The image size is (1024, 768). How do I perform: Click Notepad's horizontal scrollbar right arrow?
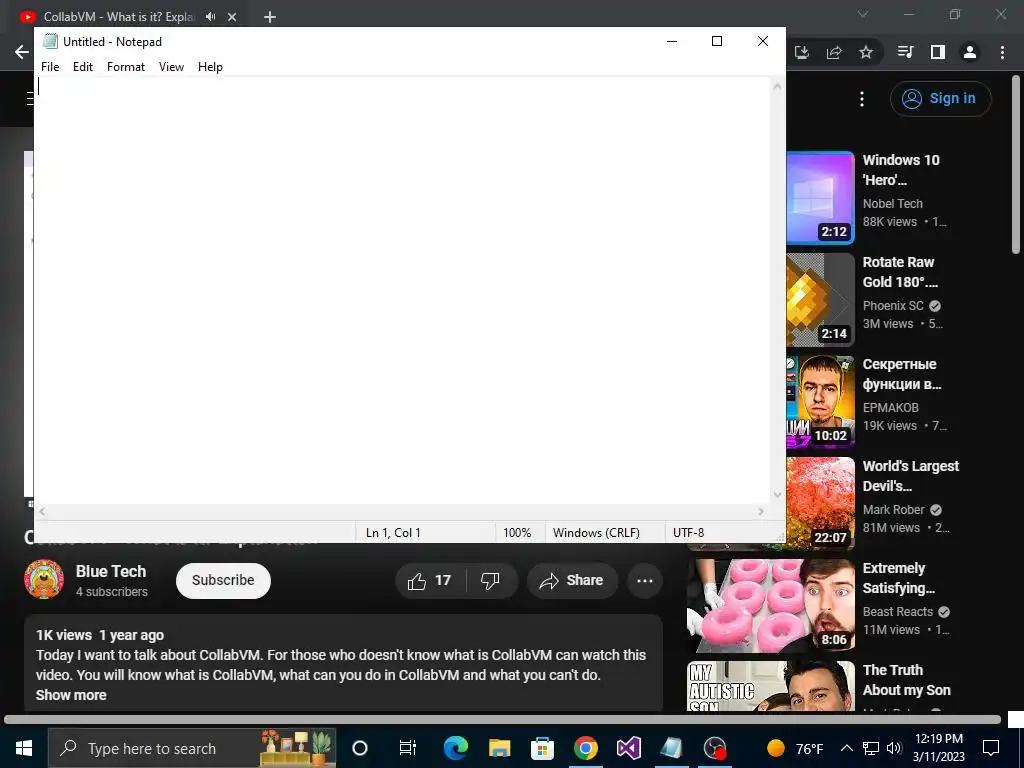pos(761,511)
